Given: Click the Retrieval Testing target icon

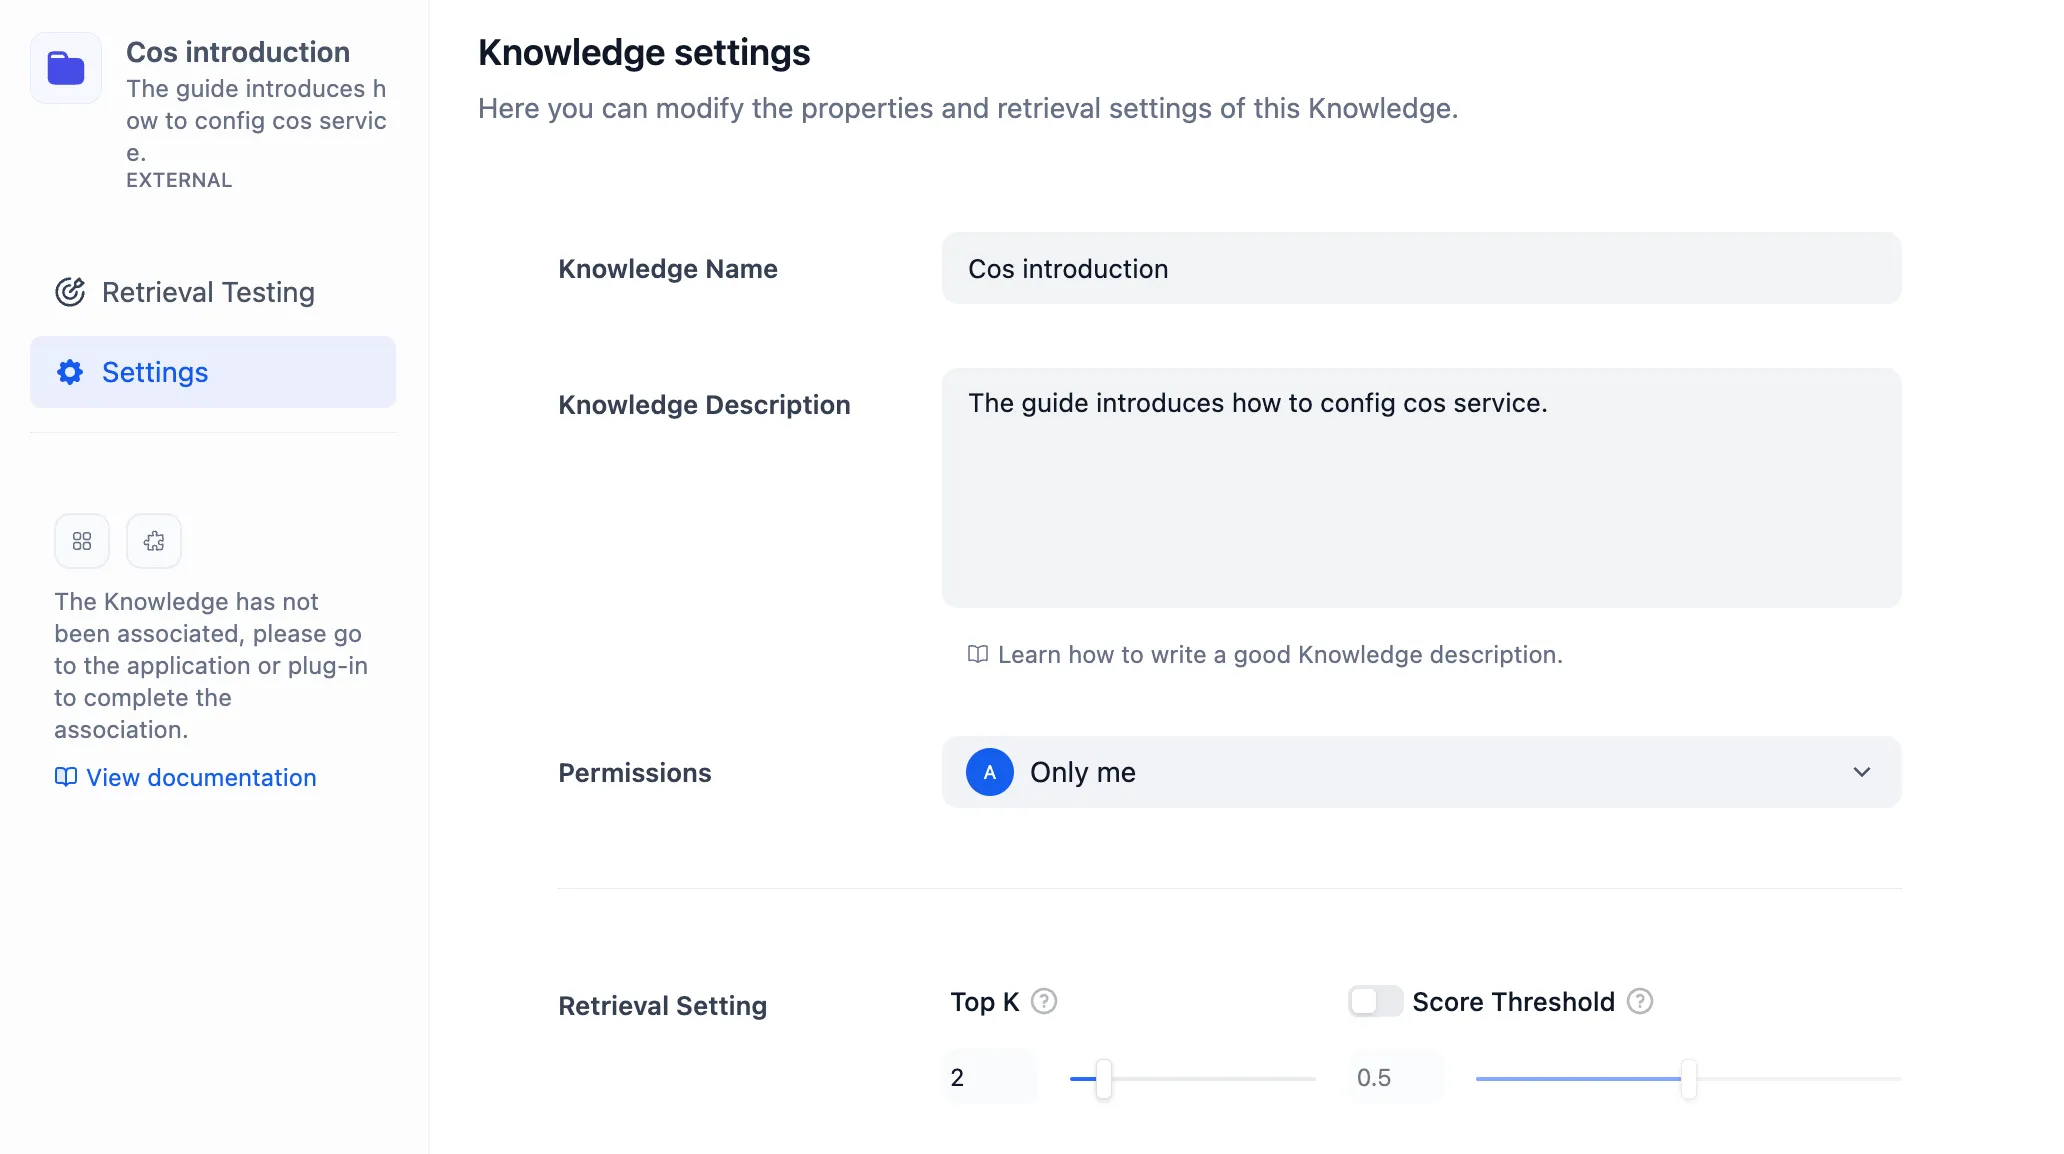Looking at the screenshot, I should [x=70, y=292].
